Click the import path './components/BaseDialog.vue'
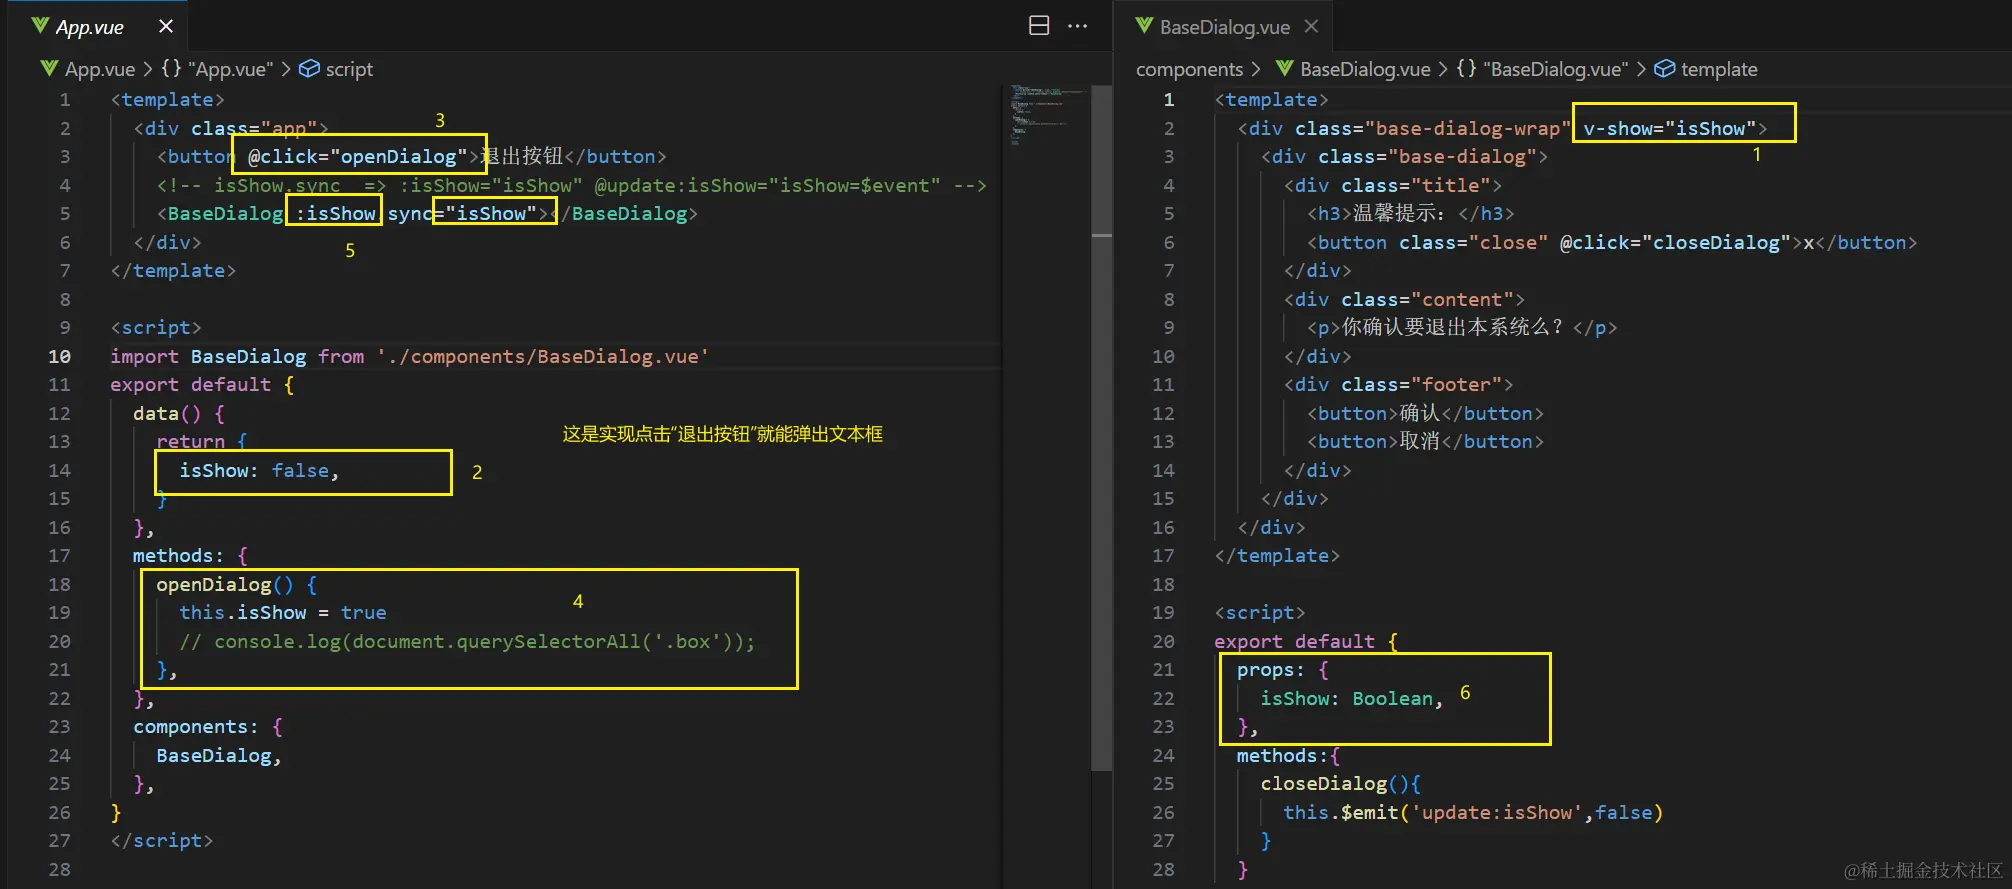 pyautogui.click(x=543, y=357)
